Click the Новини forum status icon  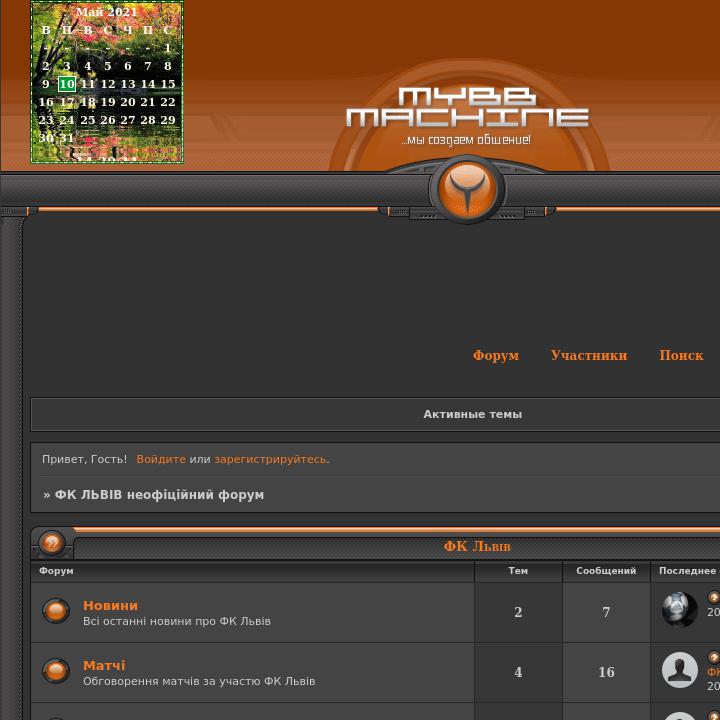[56, 611]
